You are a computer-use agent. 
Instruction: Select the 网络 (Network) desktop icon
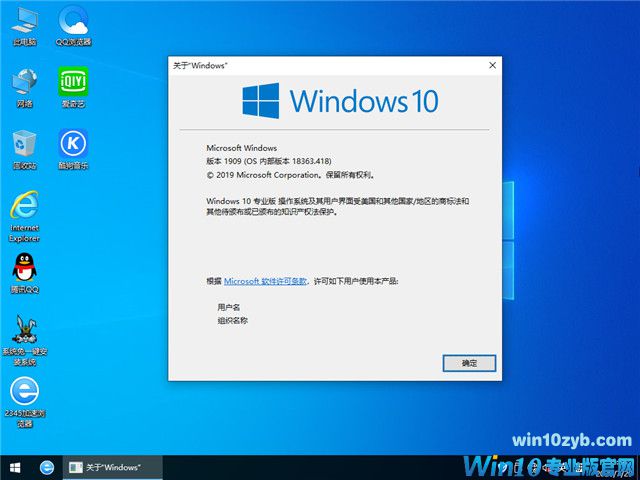[x=25, y=84]
